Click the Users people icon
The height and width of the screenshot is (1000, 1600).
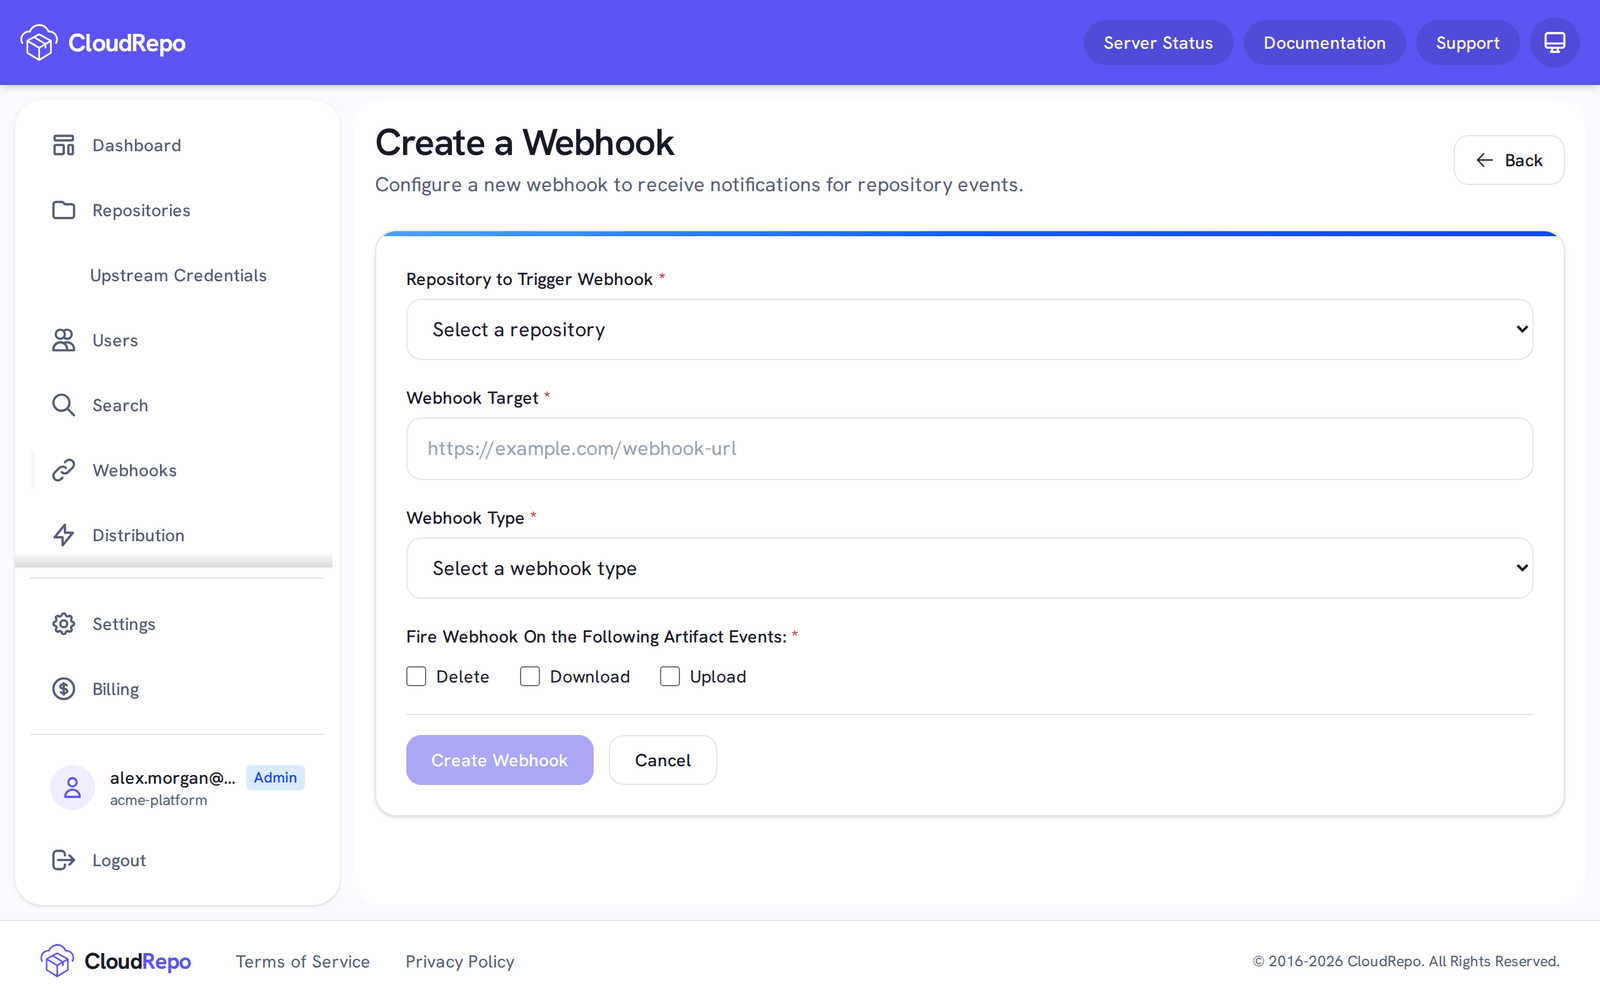(64, 341)
